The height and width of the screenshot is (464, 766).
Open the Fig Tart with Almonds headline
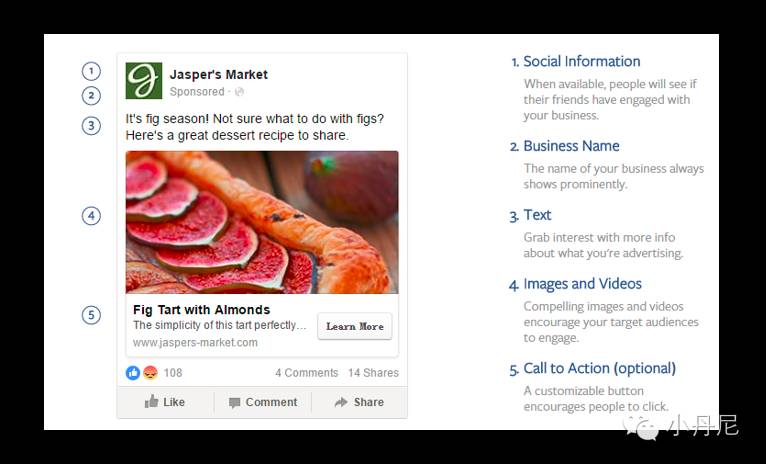[202, 310]
